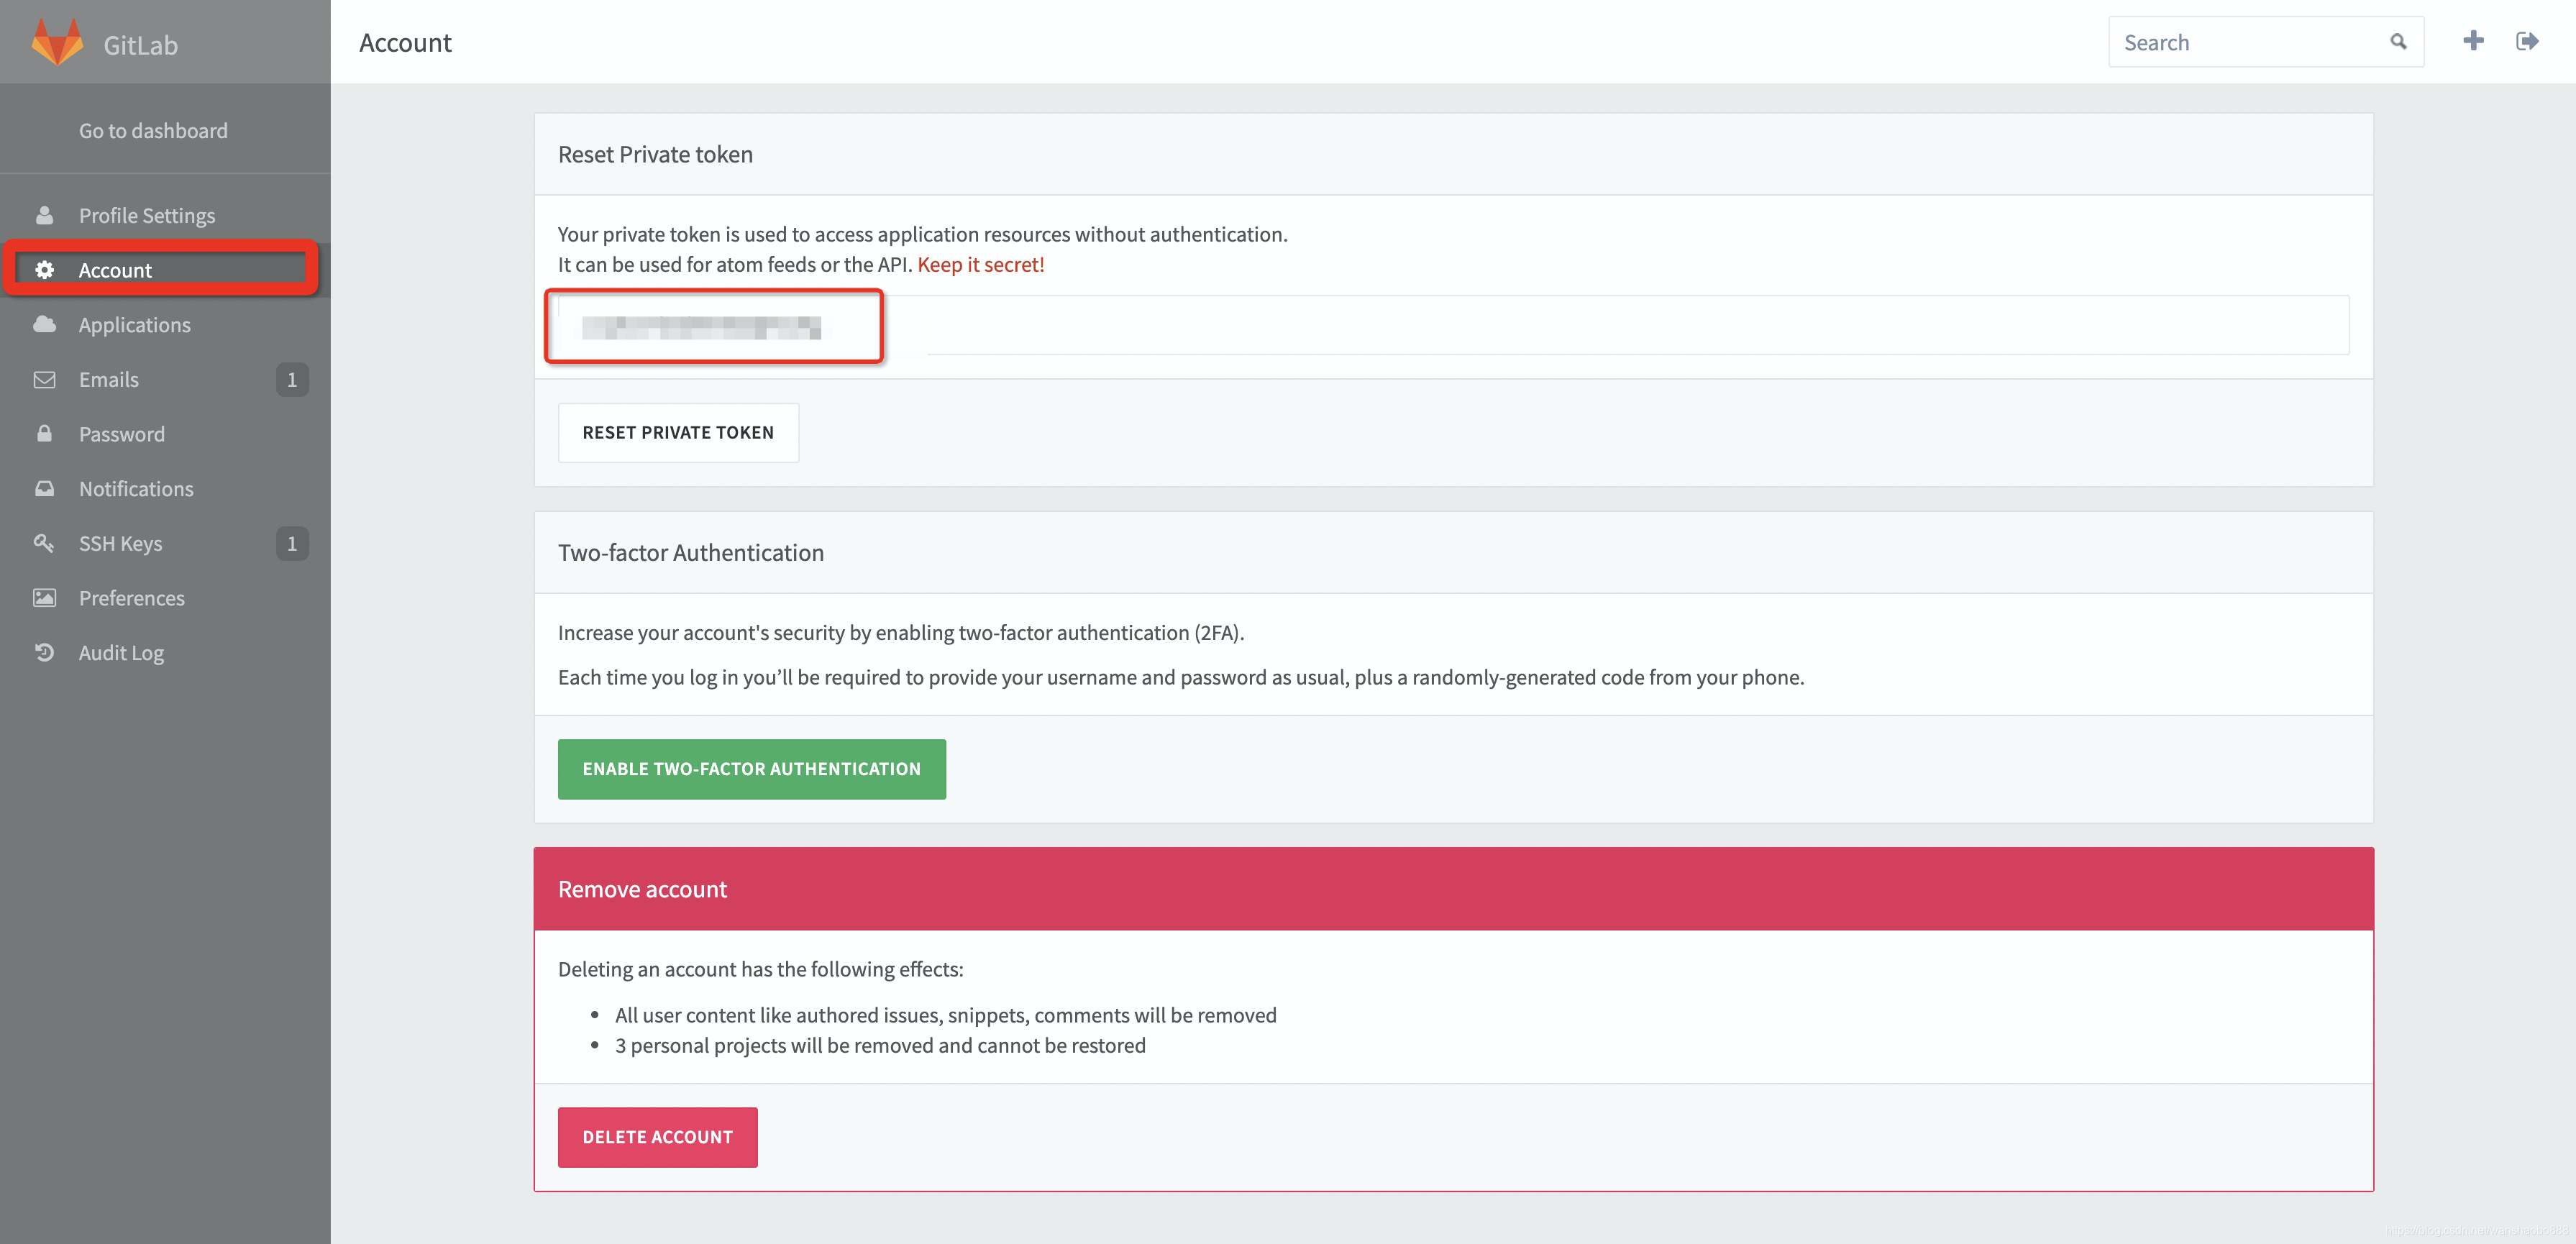Screen dimensions: 2576x1244
Task: Click 'All user content like authored issues' text
Action: pyautogui.click(x=945, y=1015)
